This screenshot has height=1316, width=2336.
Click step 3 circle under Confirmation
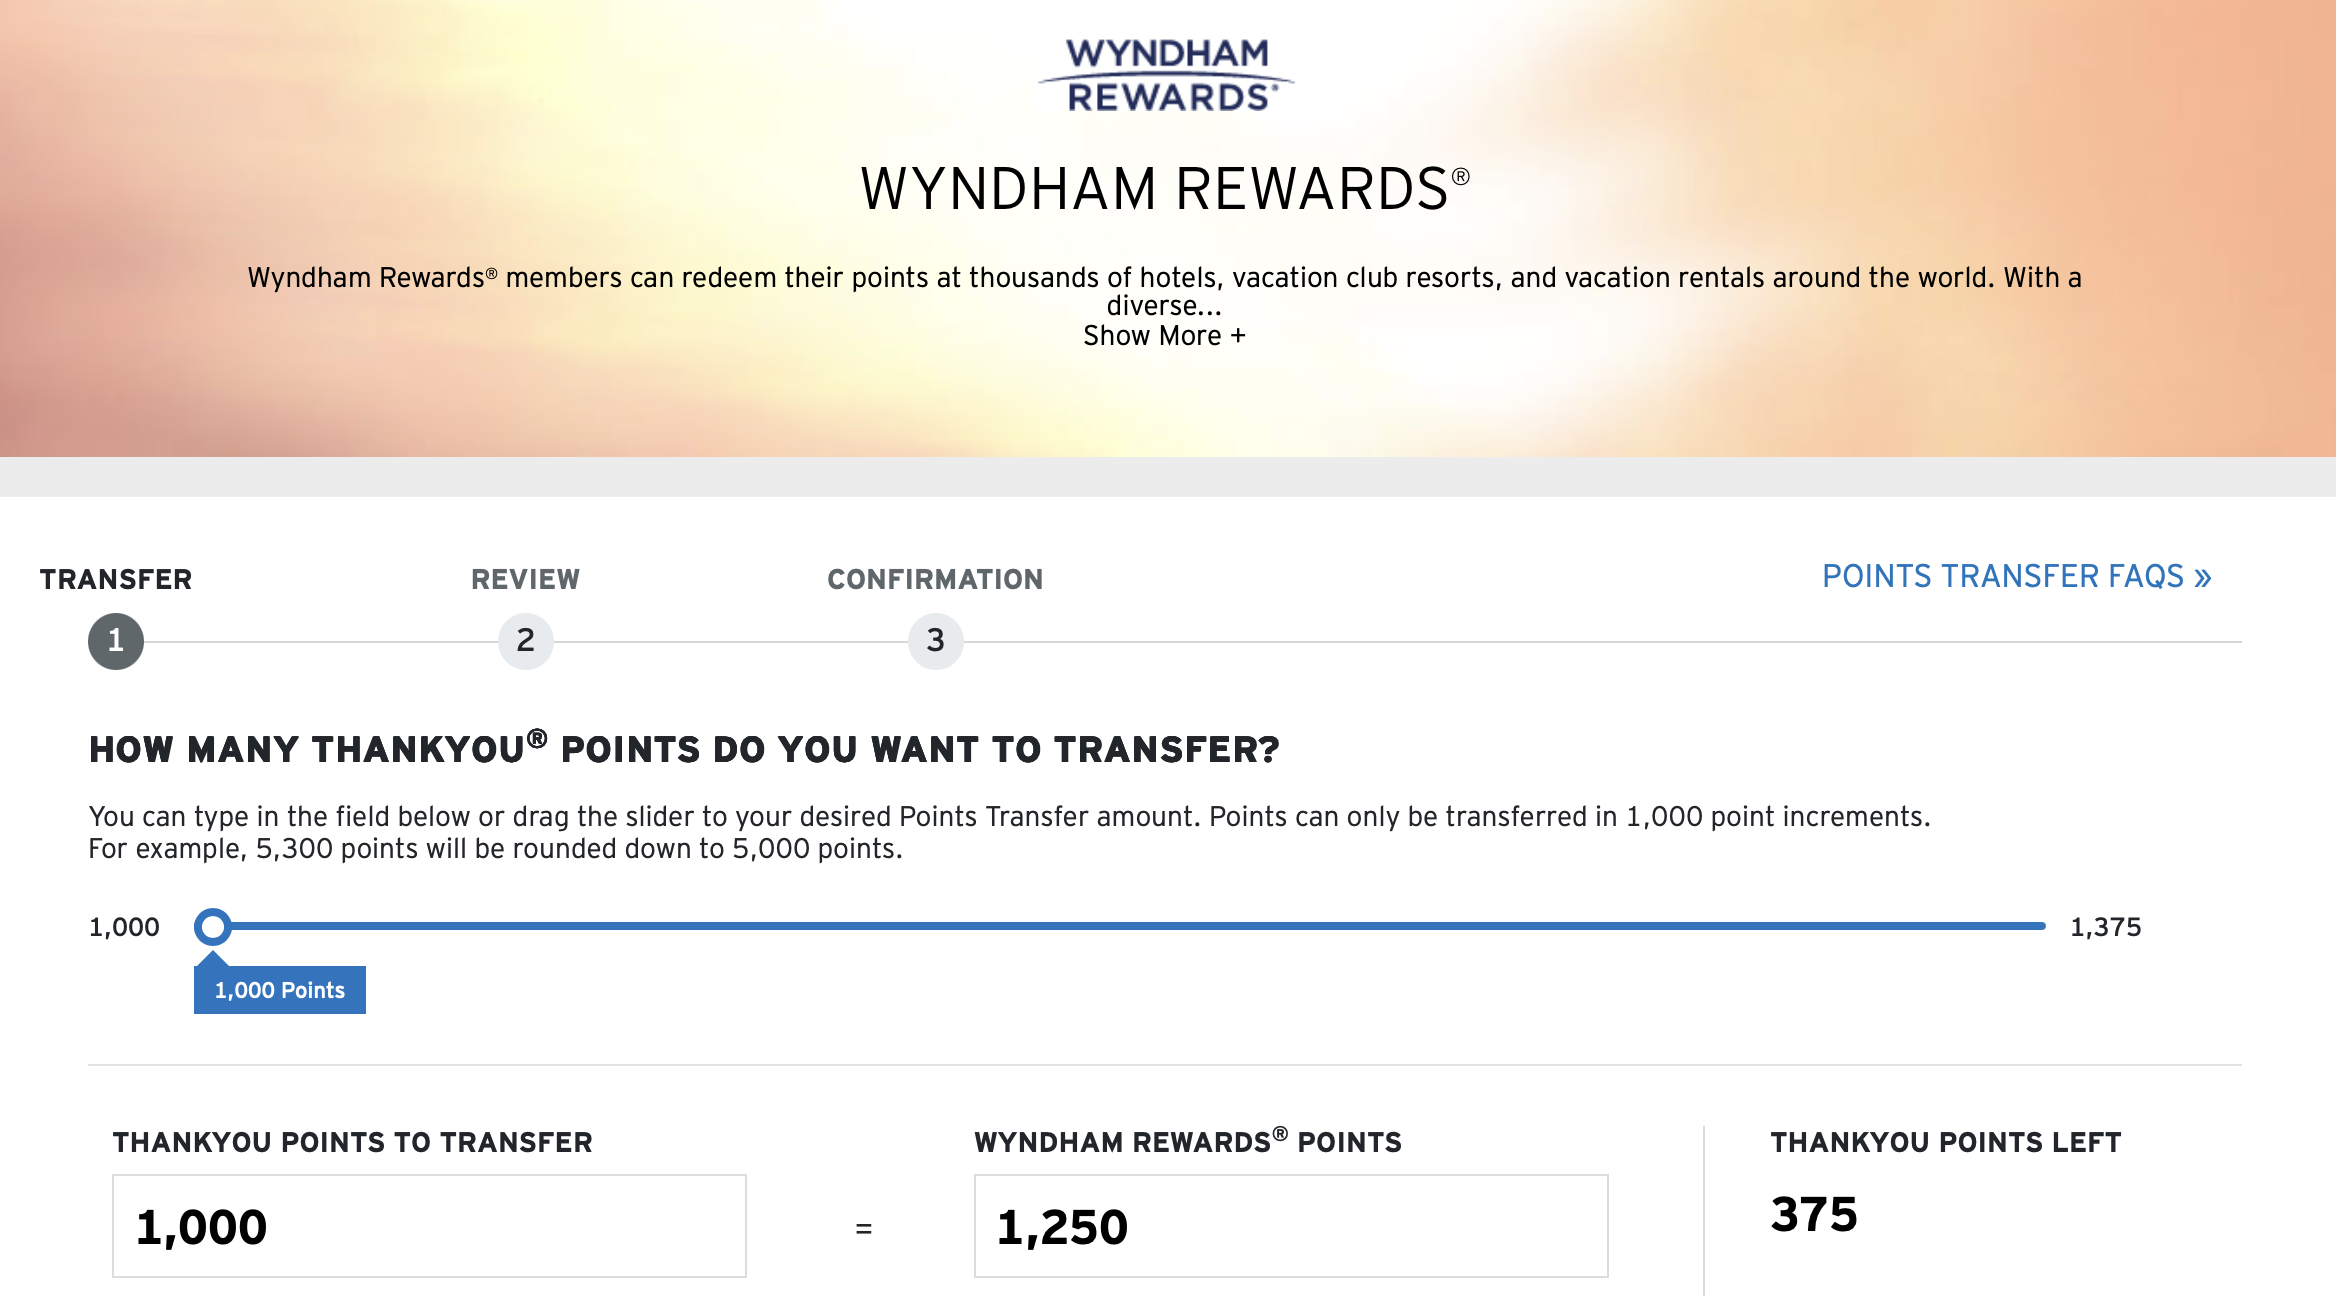(935, 641)
